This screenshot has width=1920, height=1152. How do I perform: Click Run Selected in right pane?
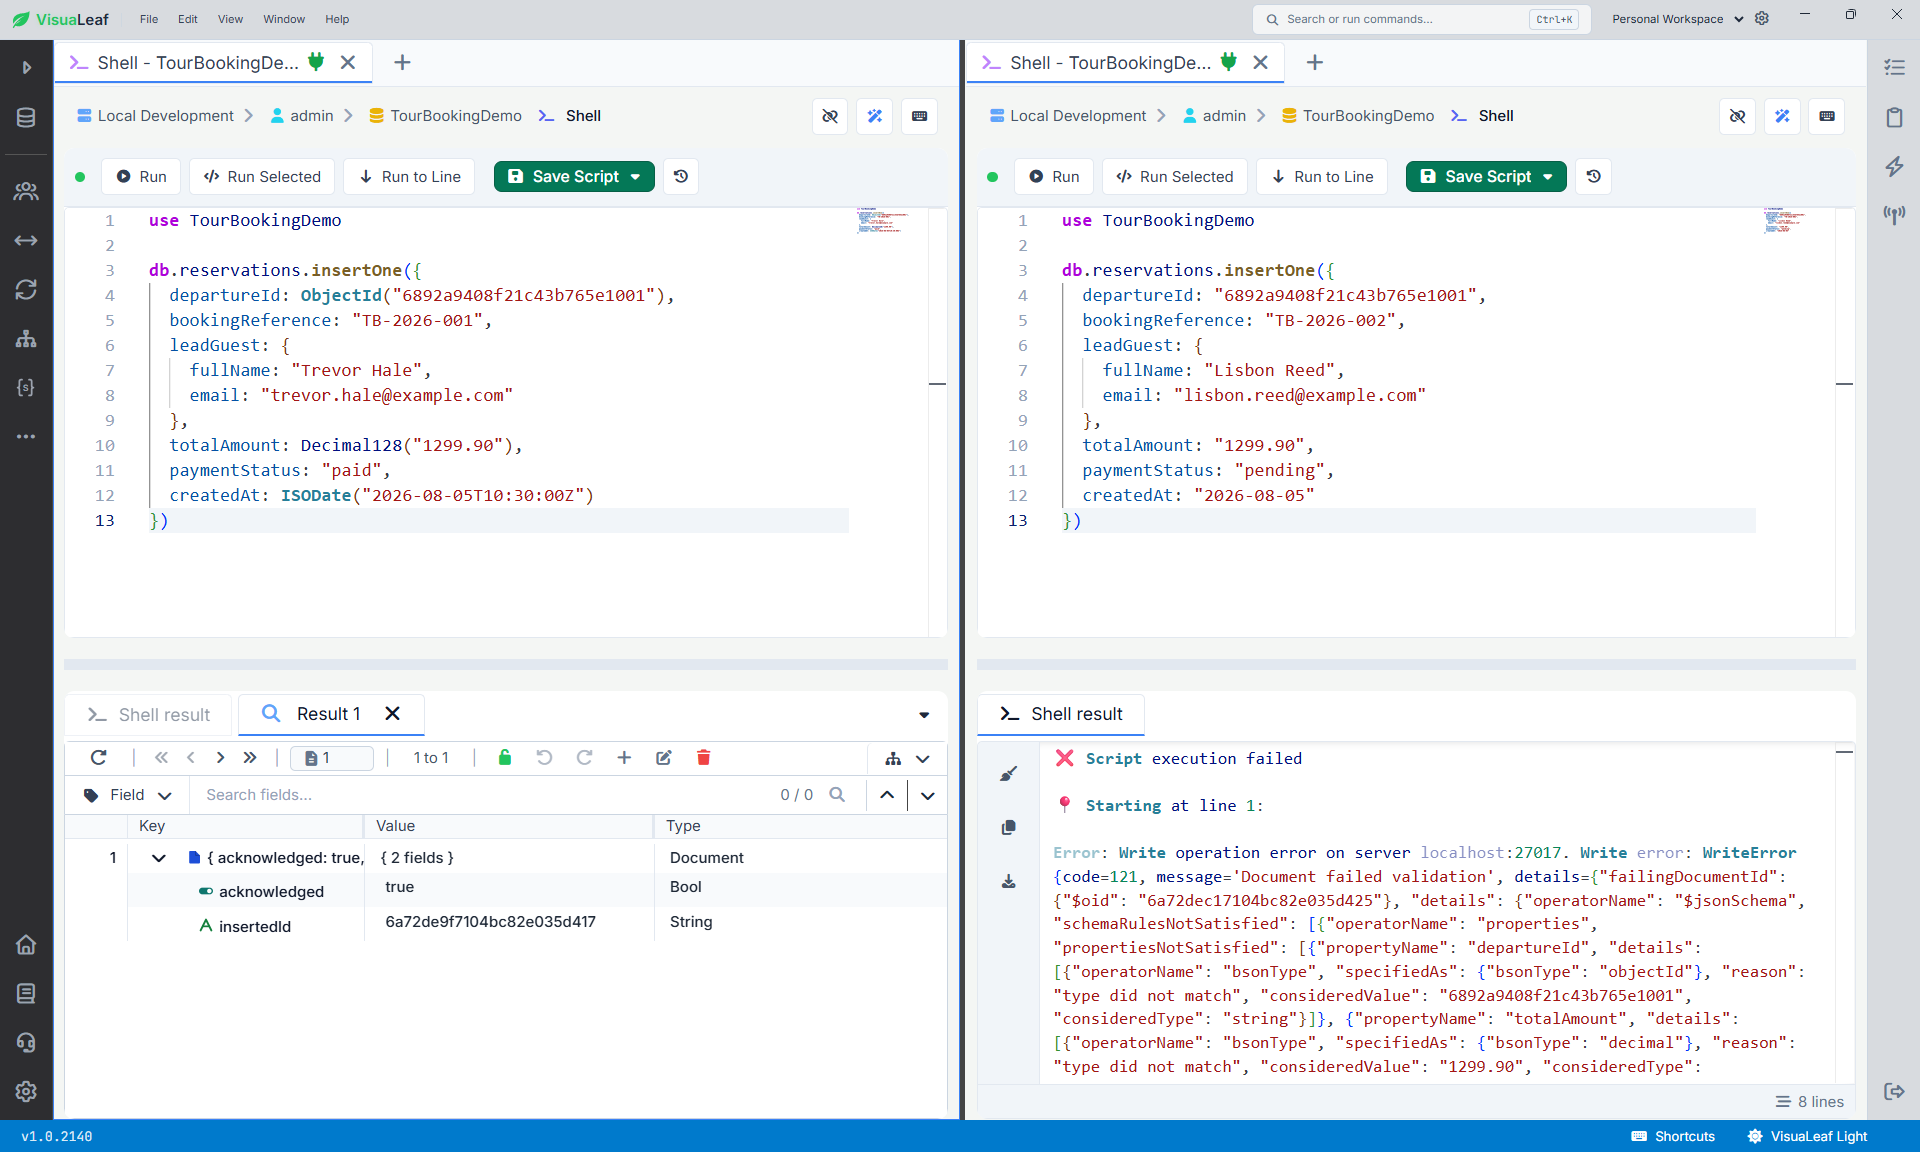(1174, 176)
